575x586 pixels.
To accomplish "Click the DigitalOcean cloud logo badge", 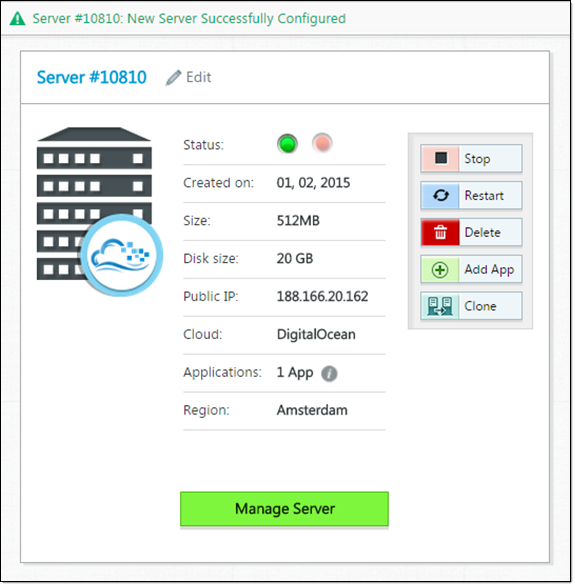I will [122, 256].
